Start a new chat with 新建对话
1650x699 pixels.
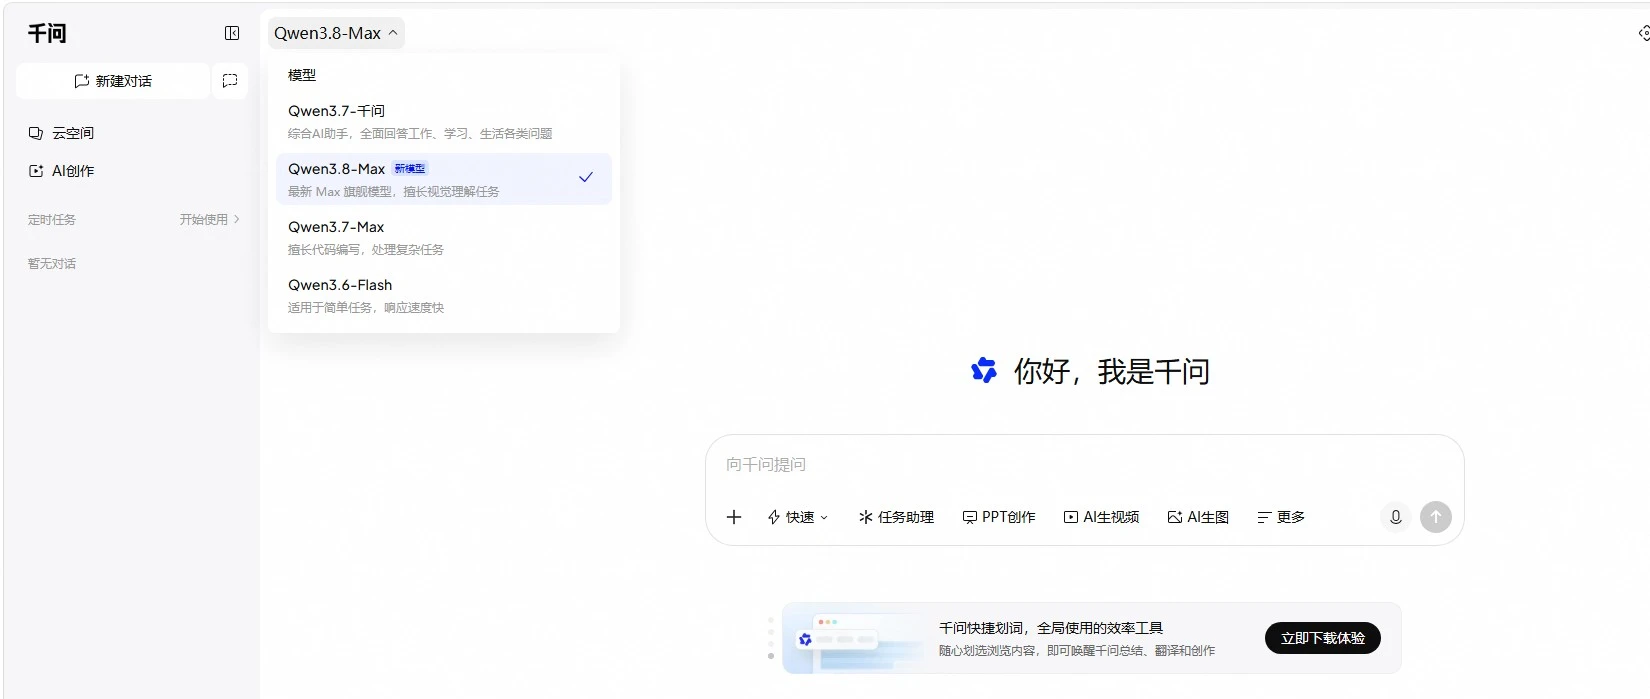(x=113, y=81)
